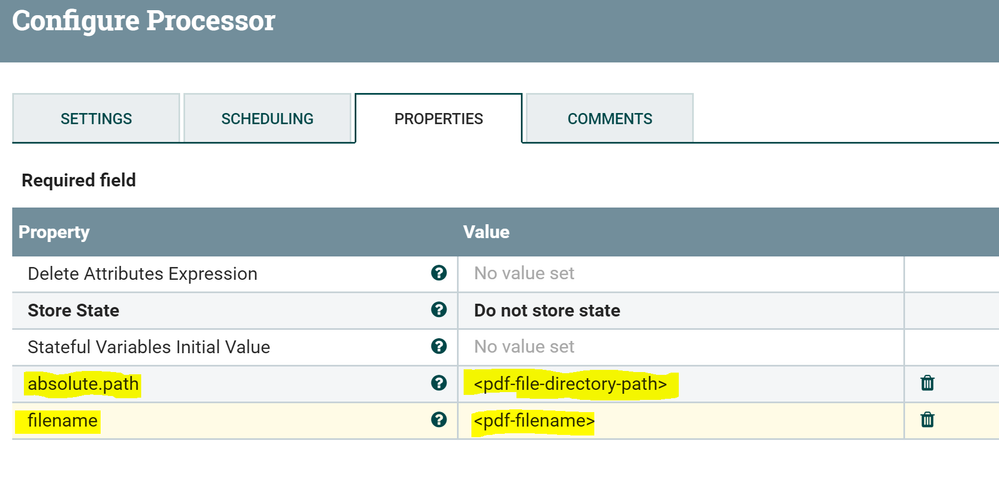The height and width of the screenshot is (484, 999).
Task: Edit the pdf-file-directory-path value
Action: tap(570, 384)
